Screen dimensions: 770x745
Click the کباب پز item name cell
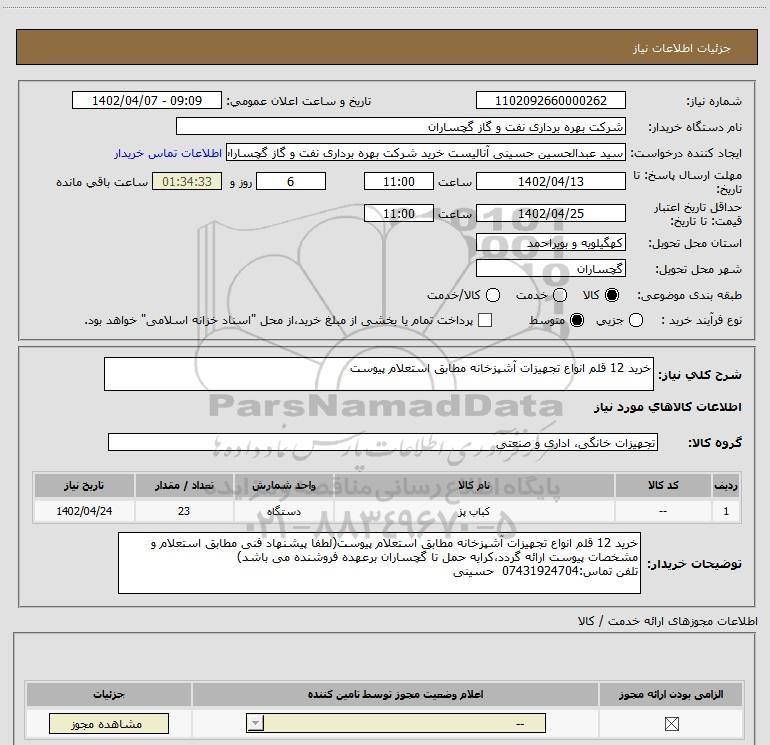[x=474, y=511]
